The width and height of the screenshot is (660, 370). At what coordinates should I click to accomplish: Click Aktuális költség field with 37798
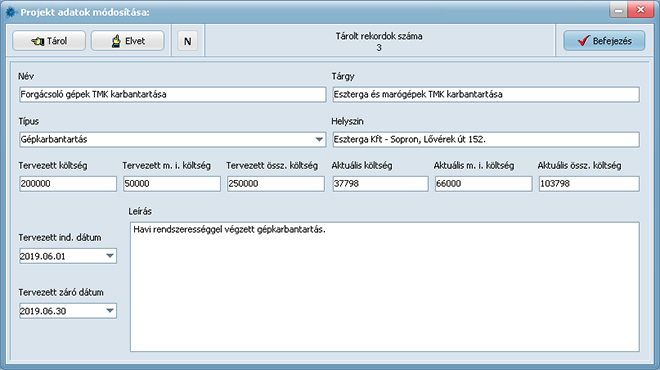click(381, 184)
